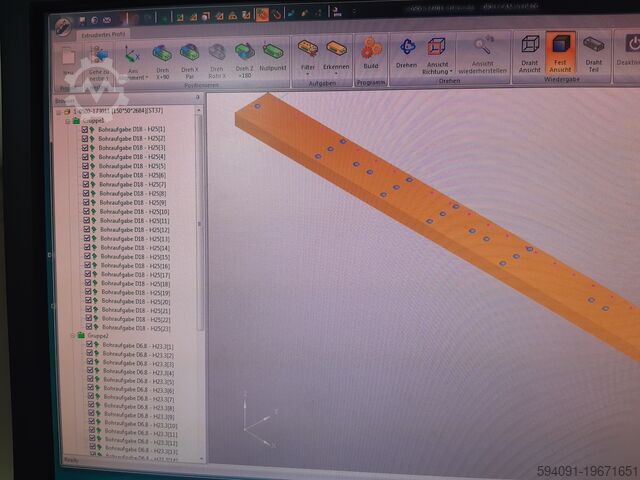Uncheck Bohraufgabe D18 - H25[1] checkbox
Viewport: 640px width, 480px height.
pos(85,129)
